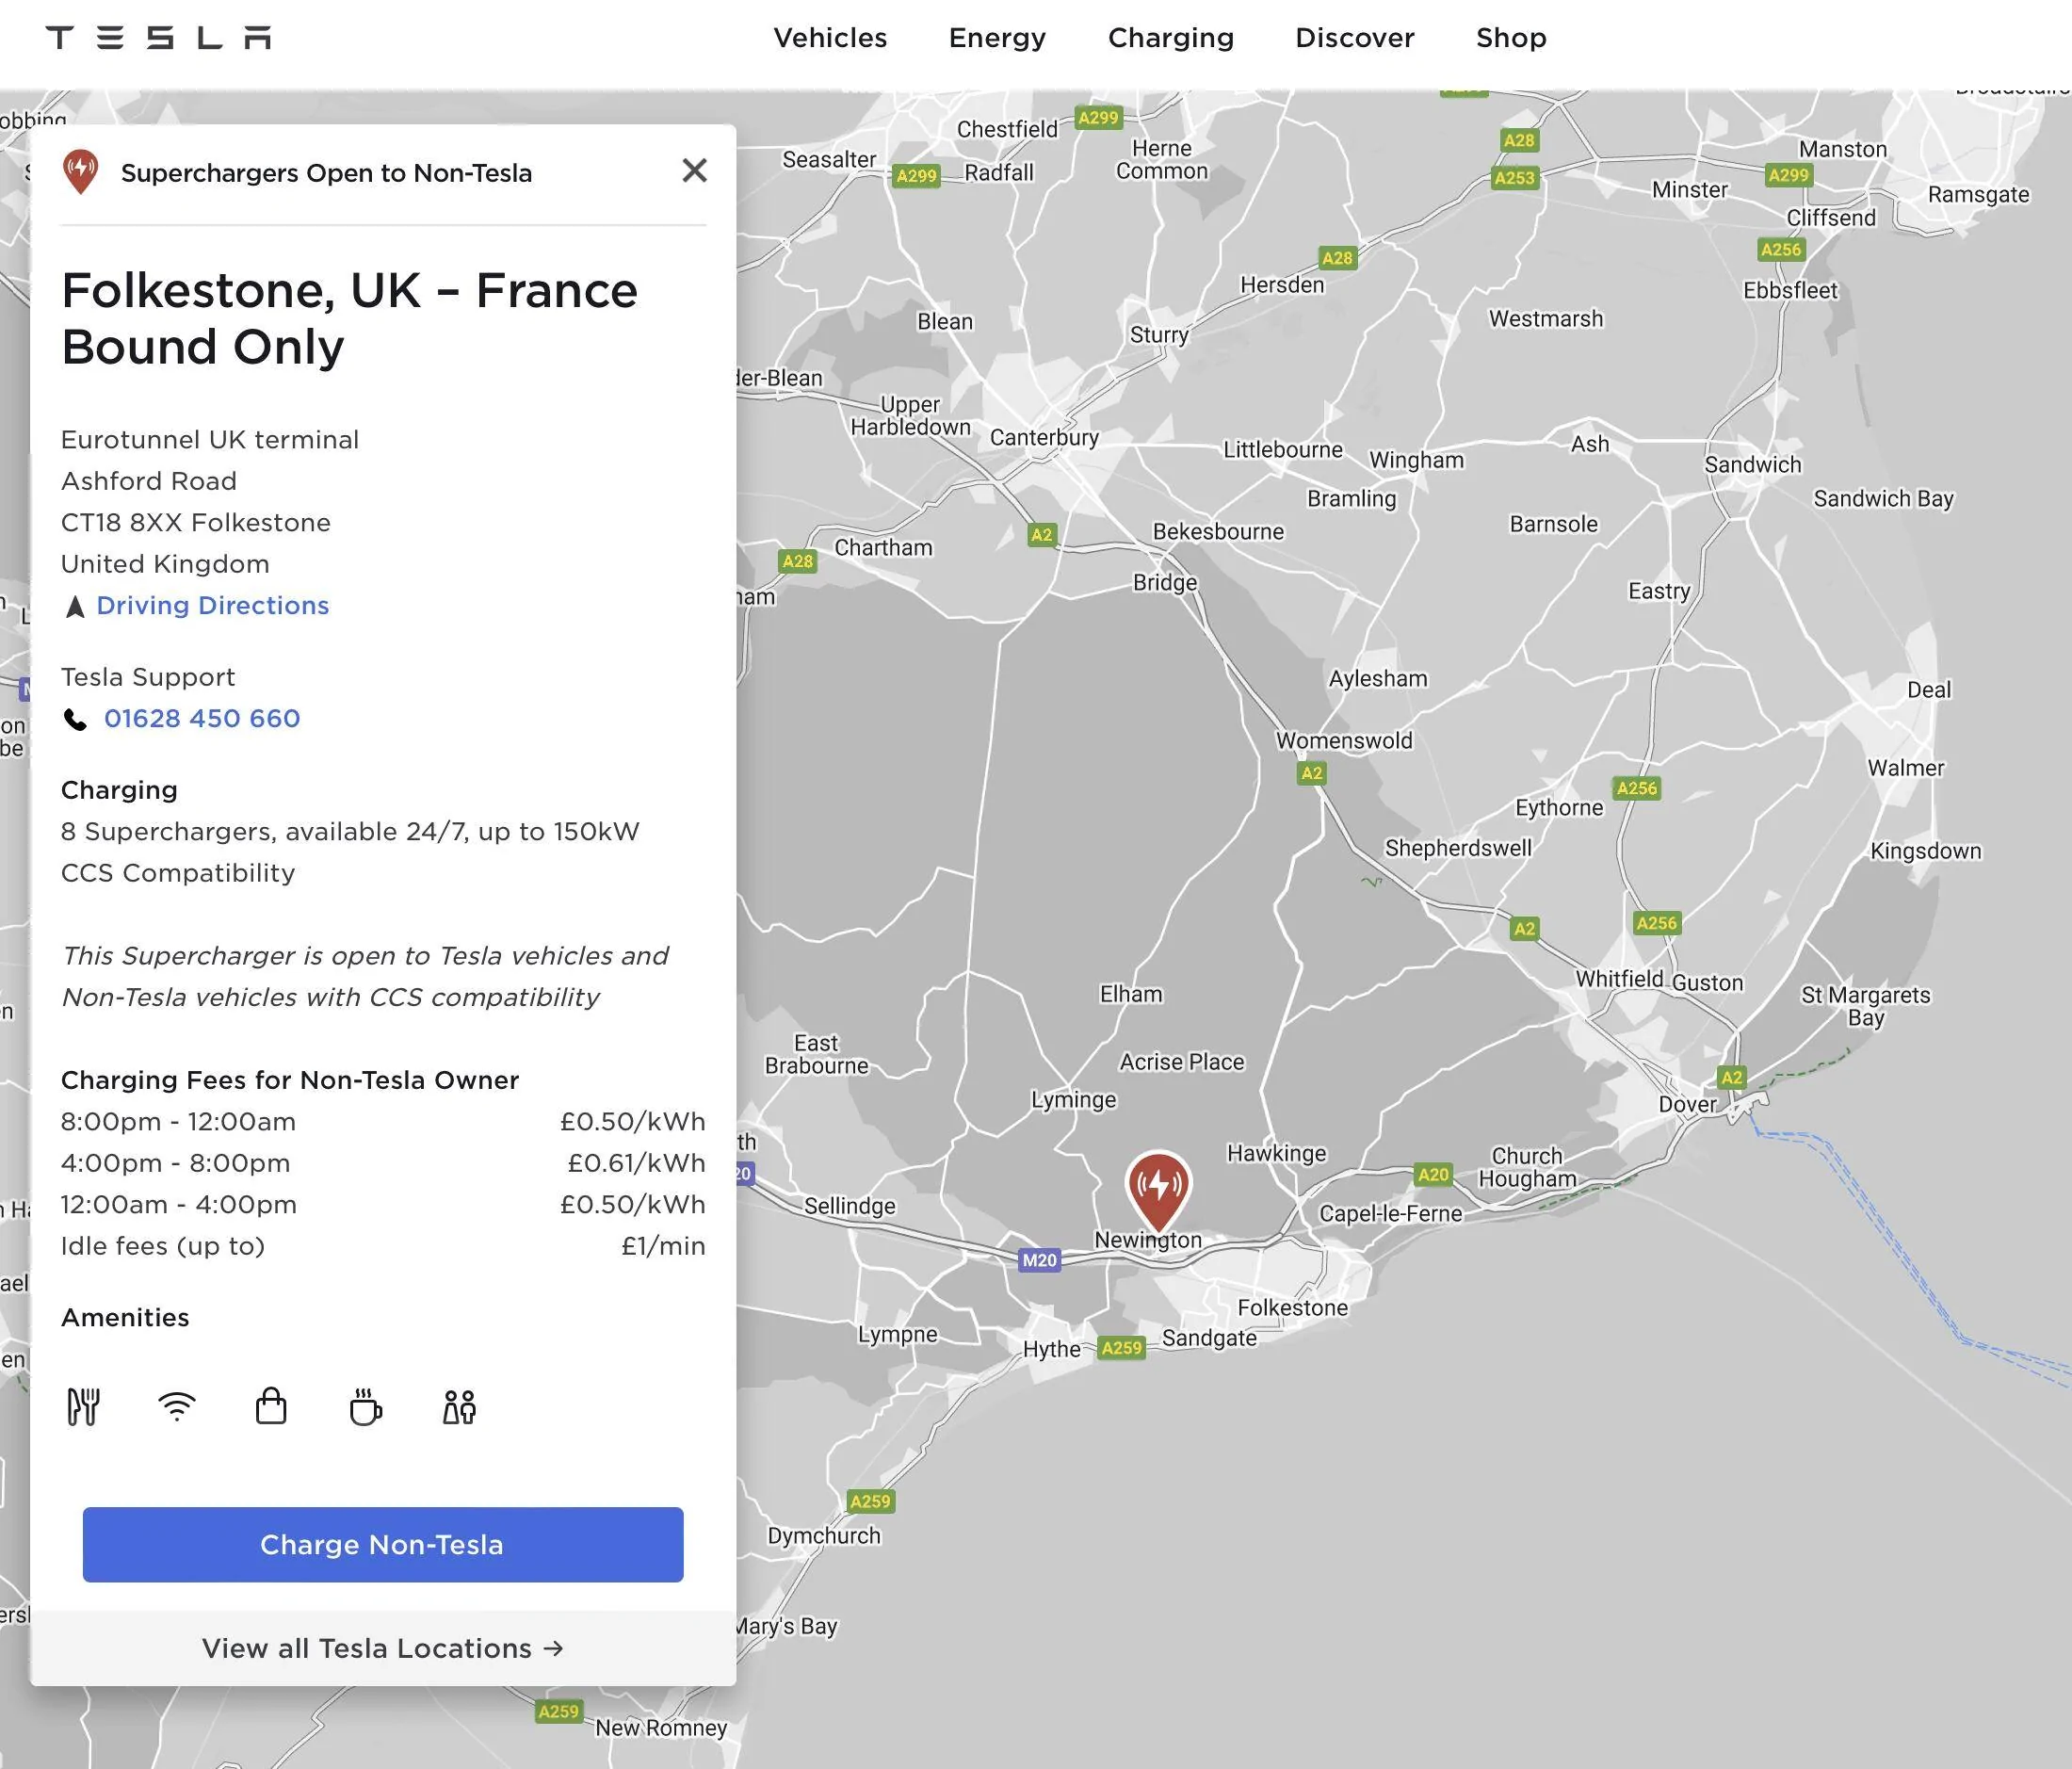Screen dimensions: 2072x1769
Task: Click the WiFi amenity icon
Action: pyautogui.click(x=177, y=1406)
